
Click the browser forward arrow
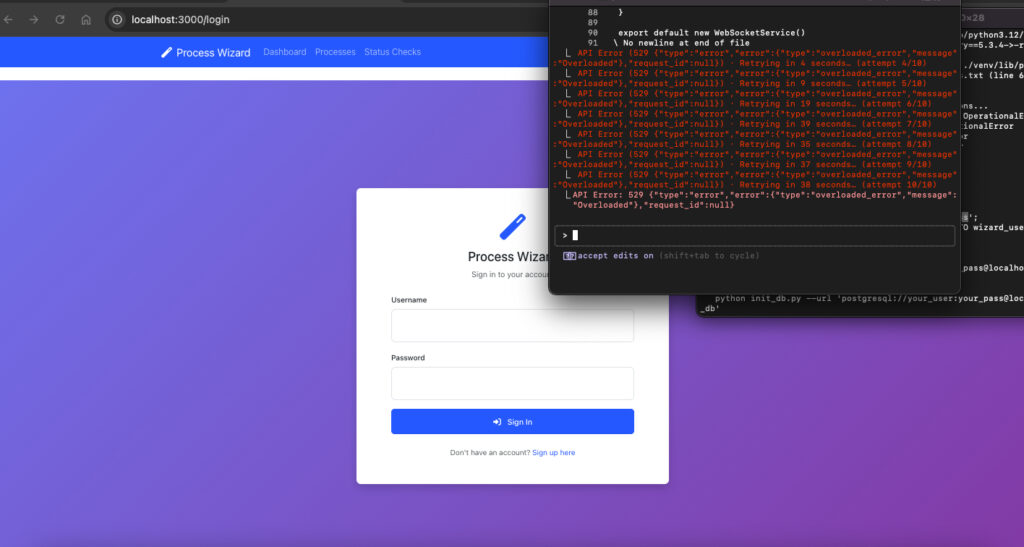[x=34, y=19]
